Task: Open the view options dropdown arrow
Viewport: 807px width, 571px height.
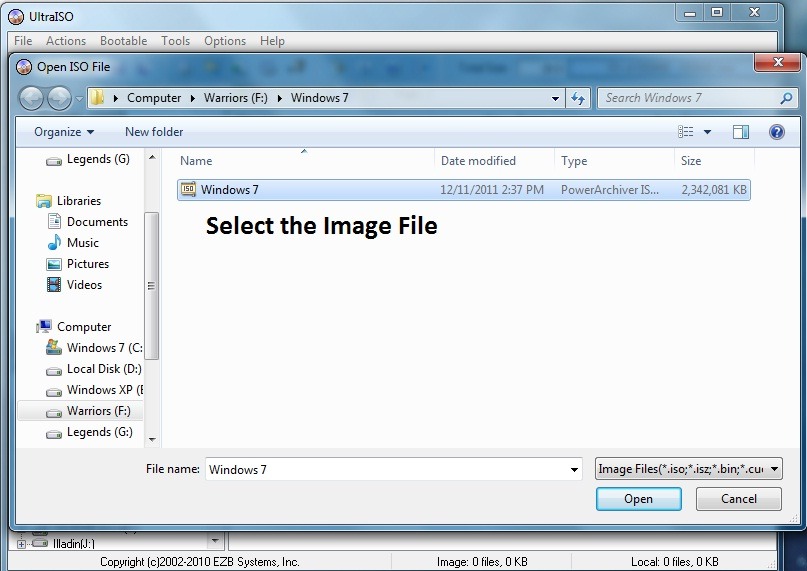Action: [707, 132]
